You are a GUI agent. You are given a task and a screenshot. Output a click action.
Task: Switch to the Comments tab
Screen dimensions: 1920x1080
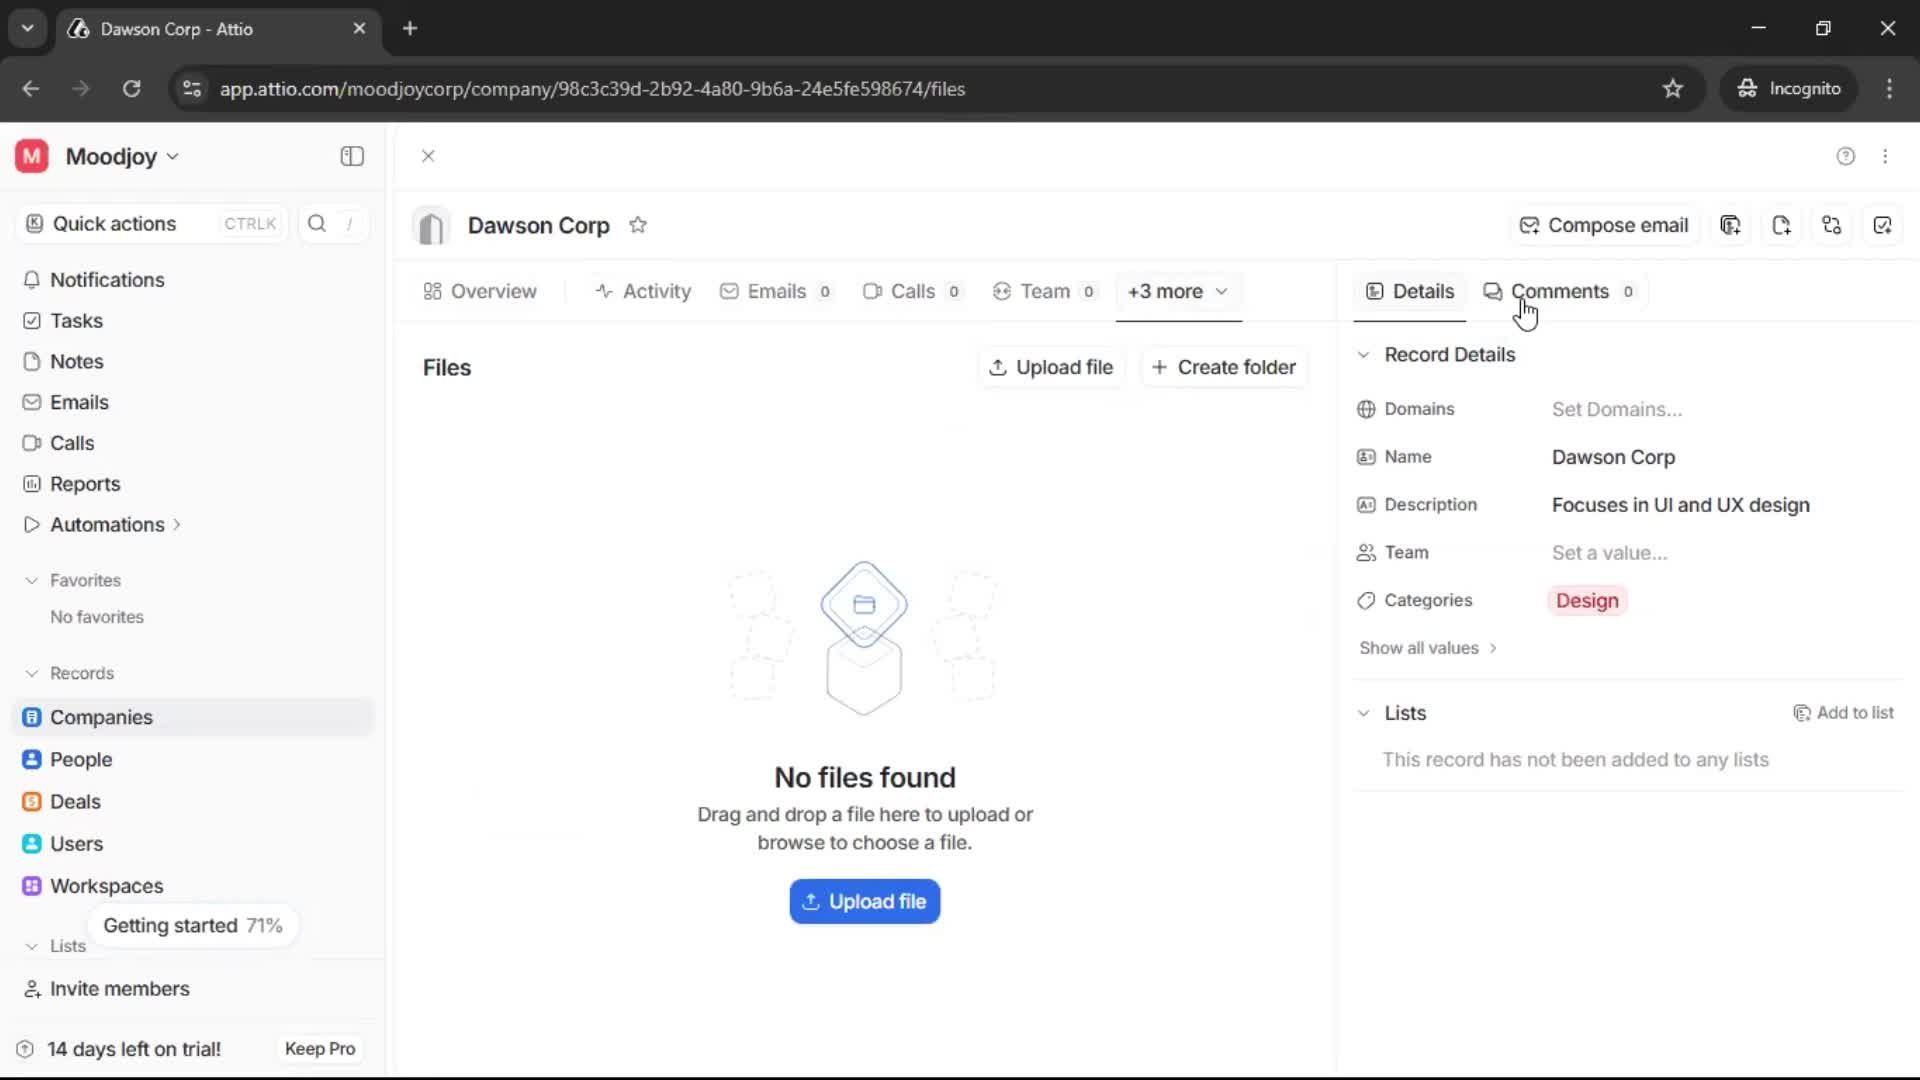pyautogui.click(x=1560, y=291)
